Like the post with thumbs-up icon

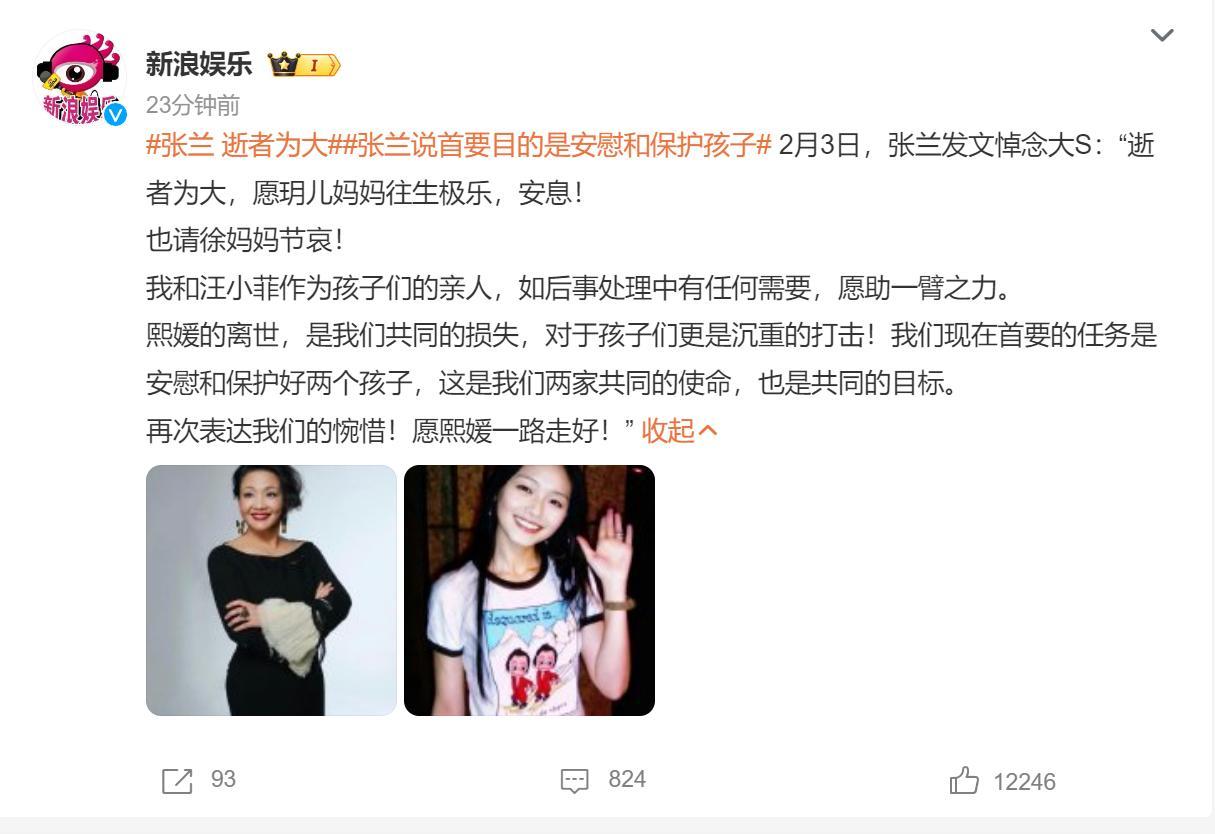click(964, 780)
